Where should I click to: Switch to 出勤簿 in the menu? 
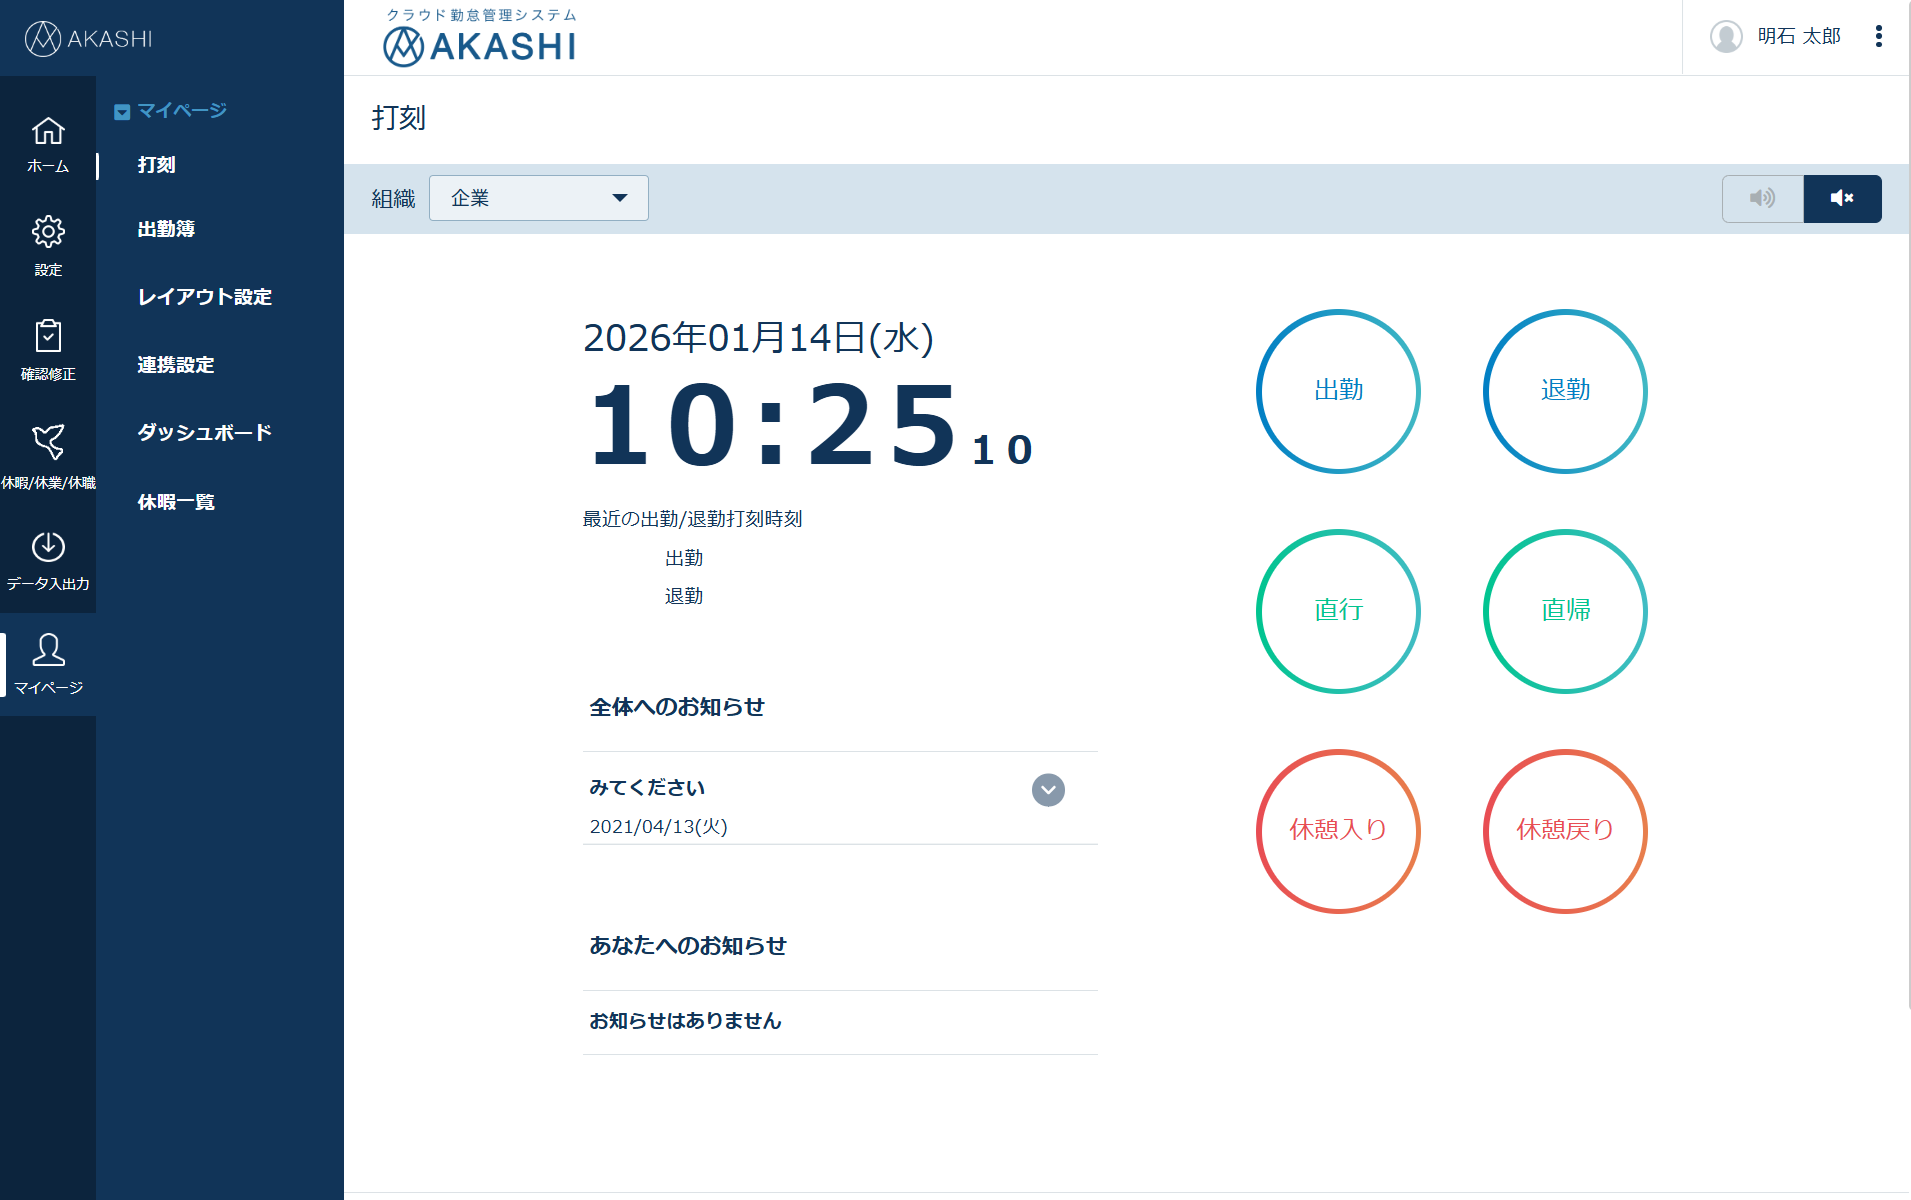click(x=166, y=229)
